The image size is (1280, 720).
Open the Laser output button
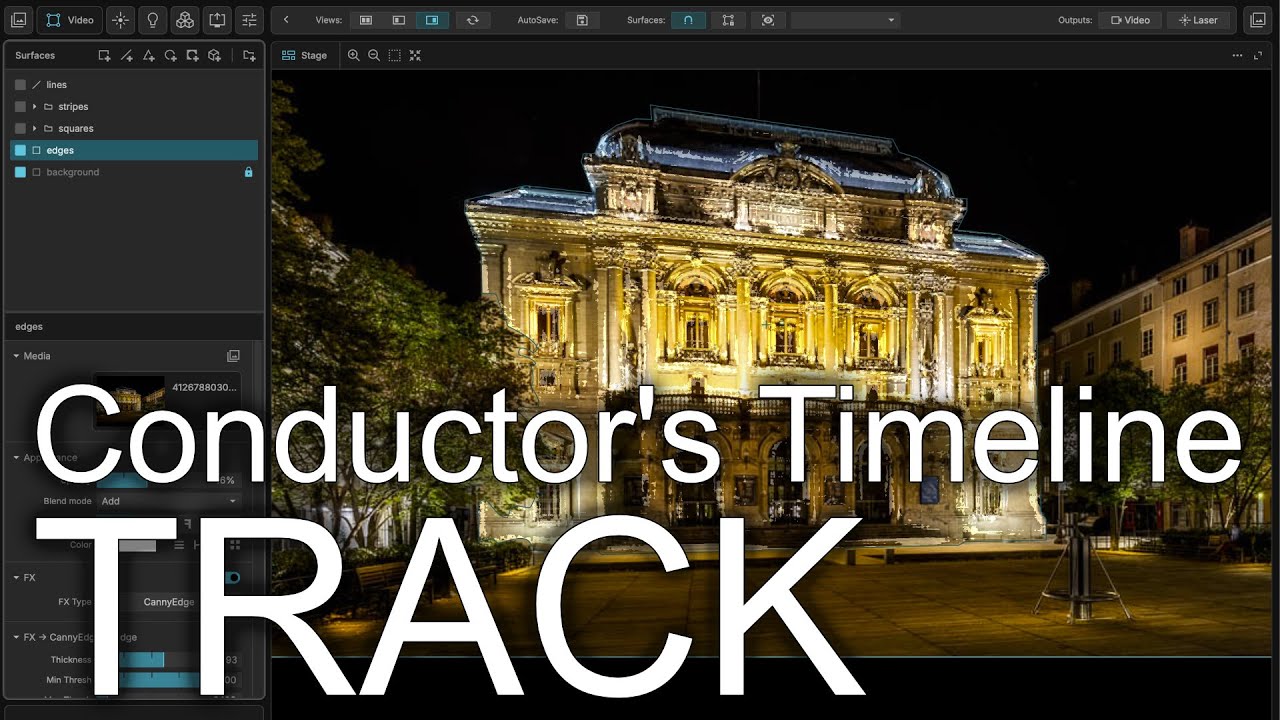pyautogui.click(x=1198, y=20)
